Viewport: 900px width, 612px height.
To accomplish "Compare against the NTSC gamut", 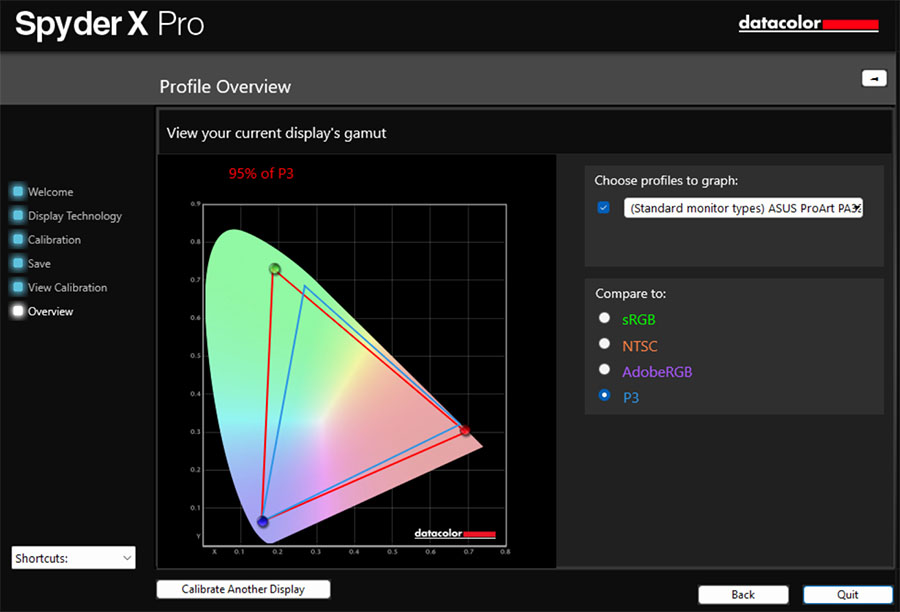I will coord(604,345).
